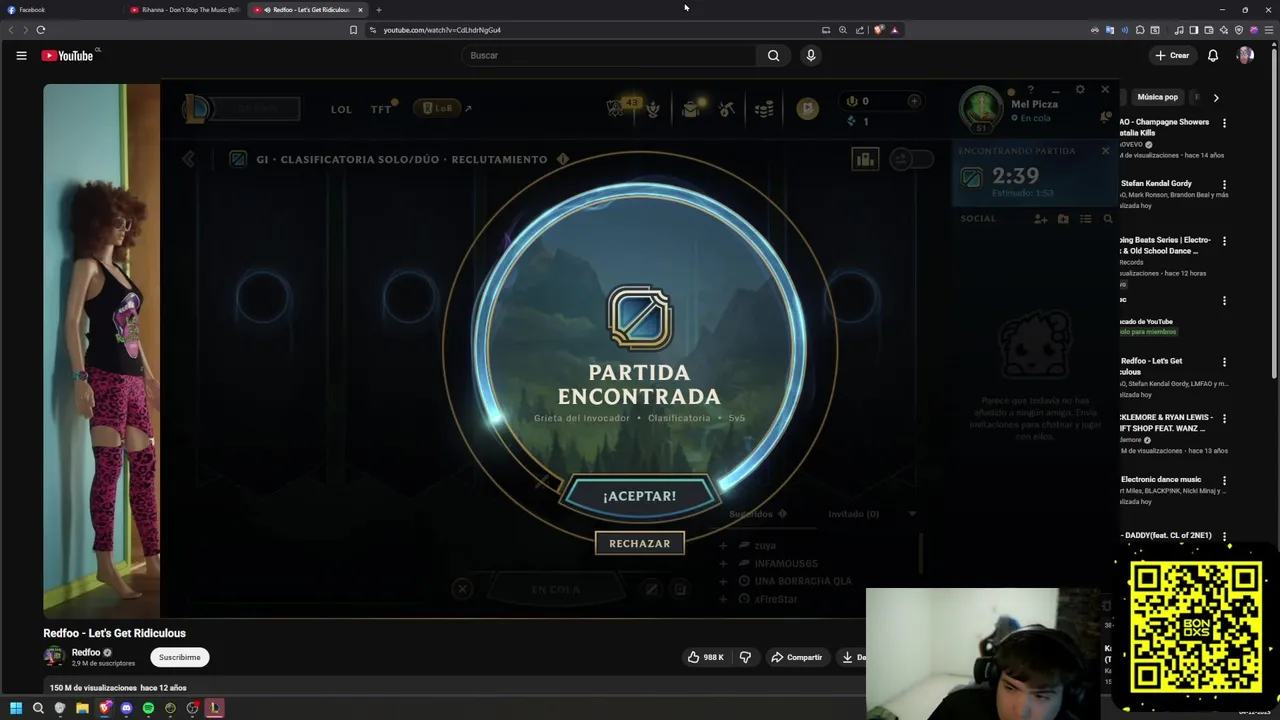This screenshot has height=720, width=1280.
Task: Click the browser address bar URL
Action: [x=442, y=30]
